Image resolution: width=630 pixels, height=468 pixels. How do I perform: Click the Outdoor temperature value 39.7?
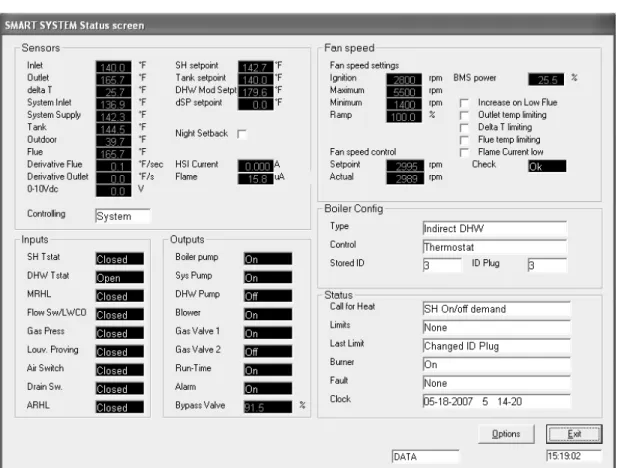(113, 141)
